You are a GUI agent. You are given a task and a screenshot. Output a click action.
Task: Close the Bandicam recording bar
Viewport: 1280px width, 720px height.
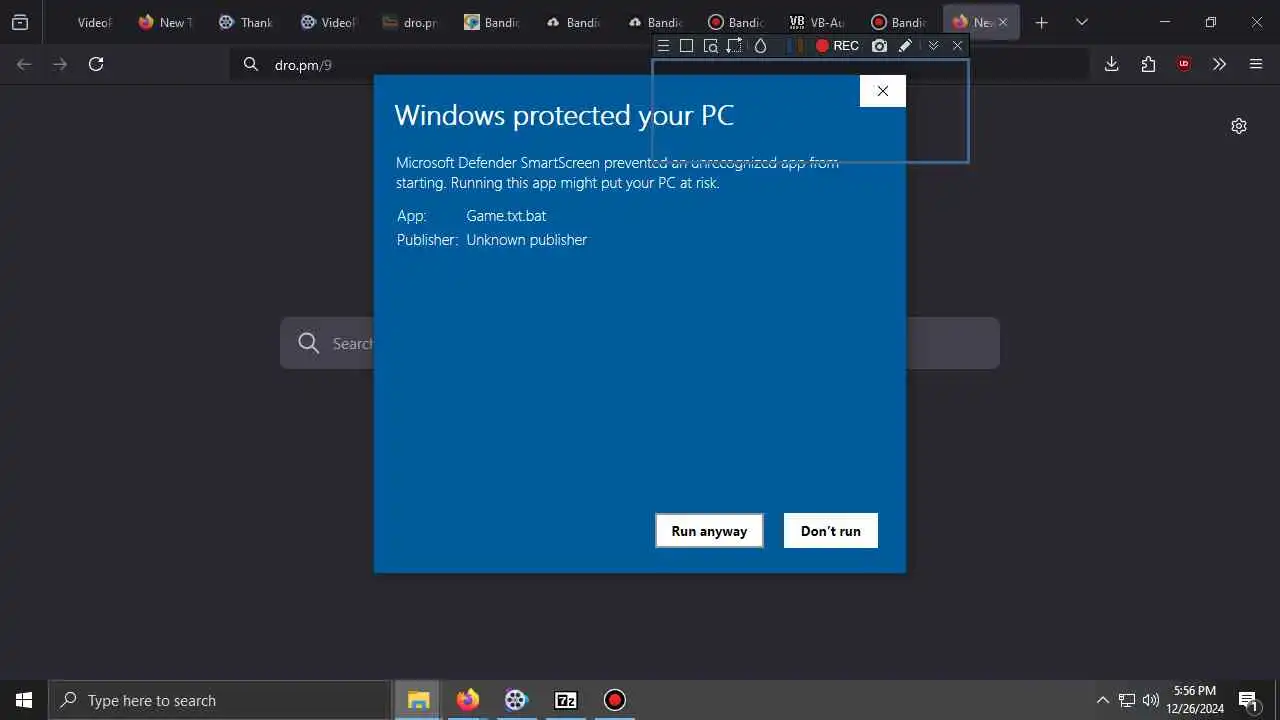tap(957, 46)
